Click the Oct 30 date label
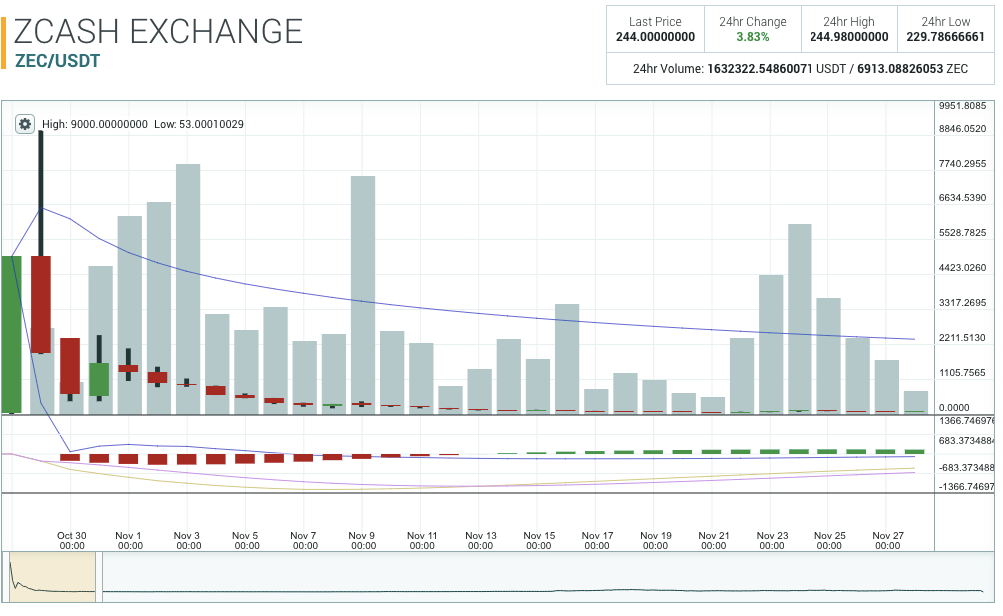 point(72,541)
